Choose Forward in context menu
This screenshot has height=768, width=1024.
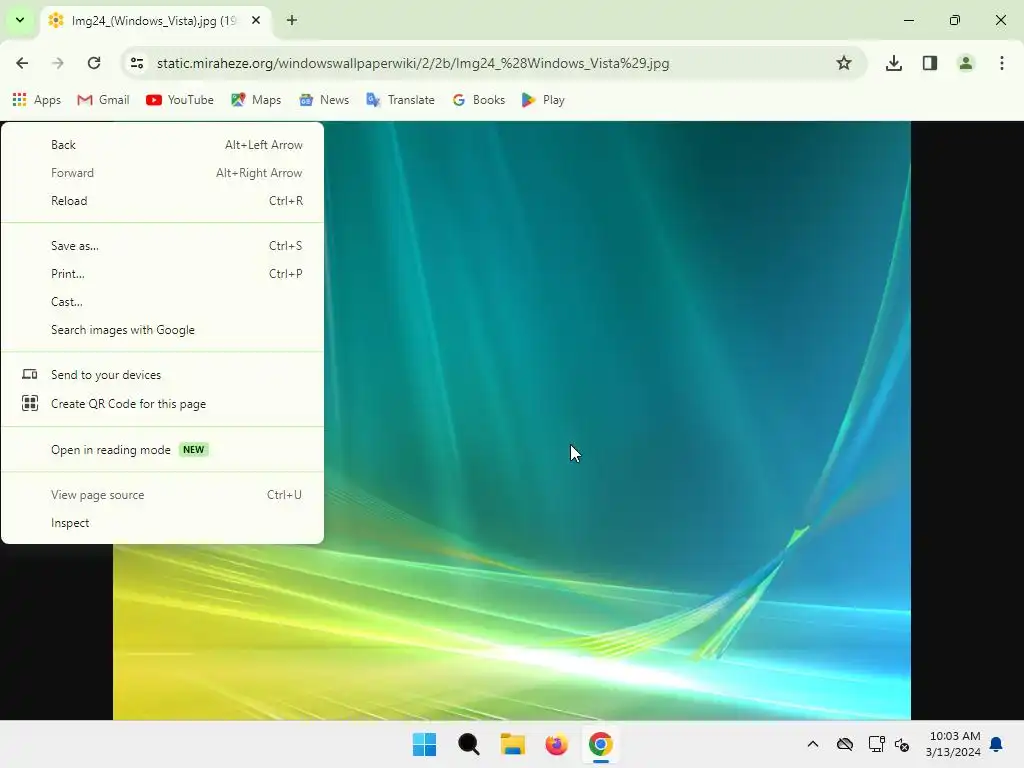[x=163, y=173]
